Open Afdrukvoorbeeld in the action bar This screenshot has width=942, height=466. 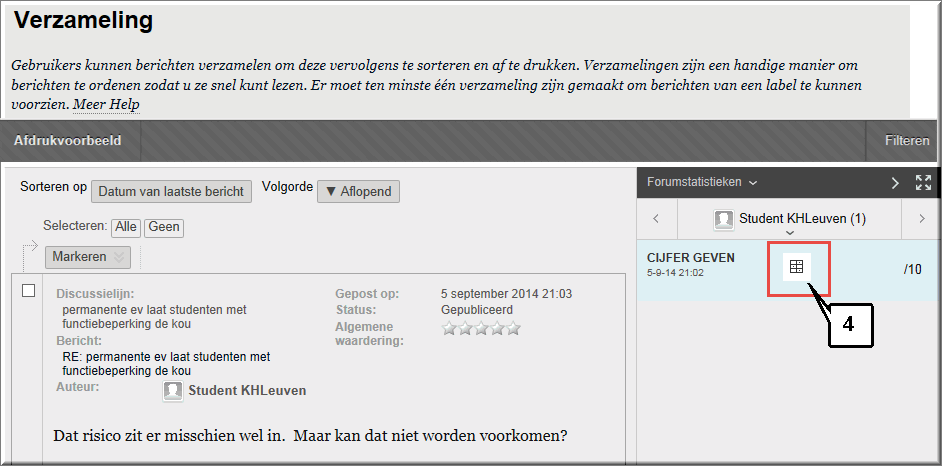pyautogui.click(x=68, y=141)
